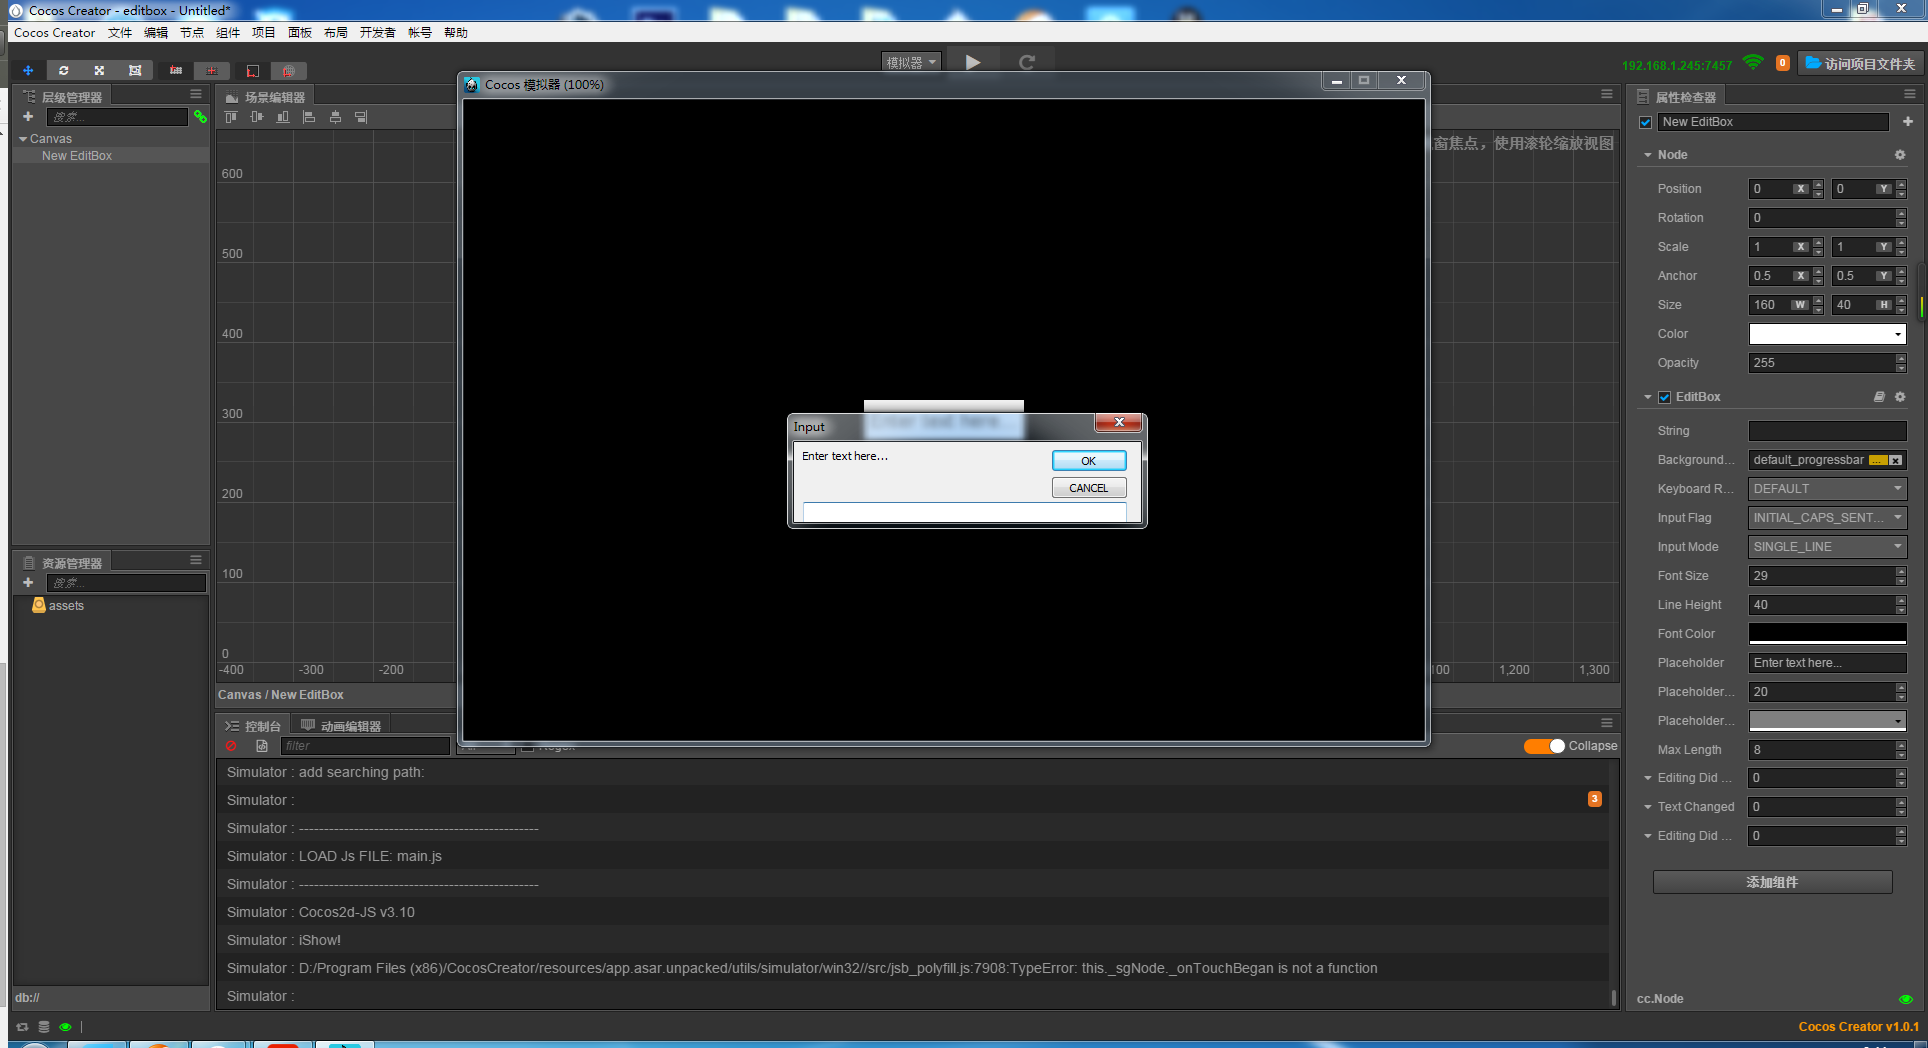The height and width of the screenshot is (1048, 1928).
Task: Open the Node settings gear
Action: coord(1900,155)
